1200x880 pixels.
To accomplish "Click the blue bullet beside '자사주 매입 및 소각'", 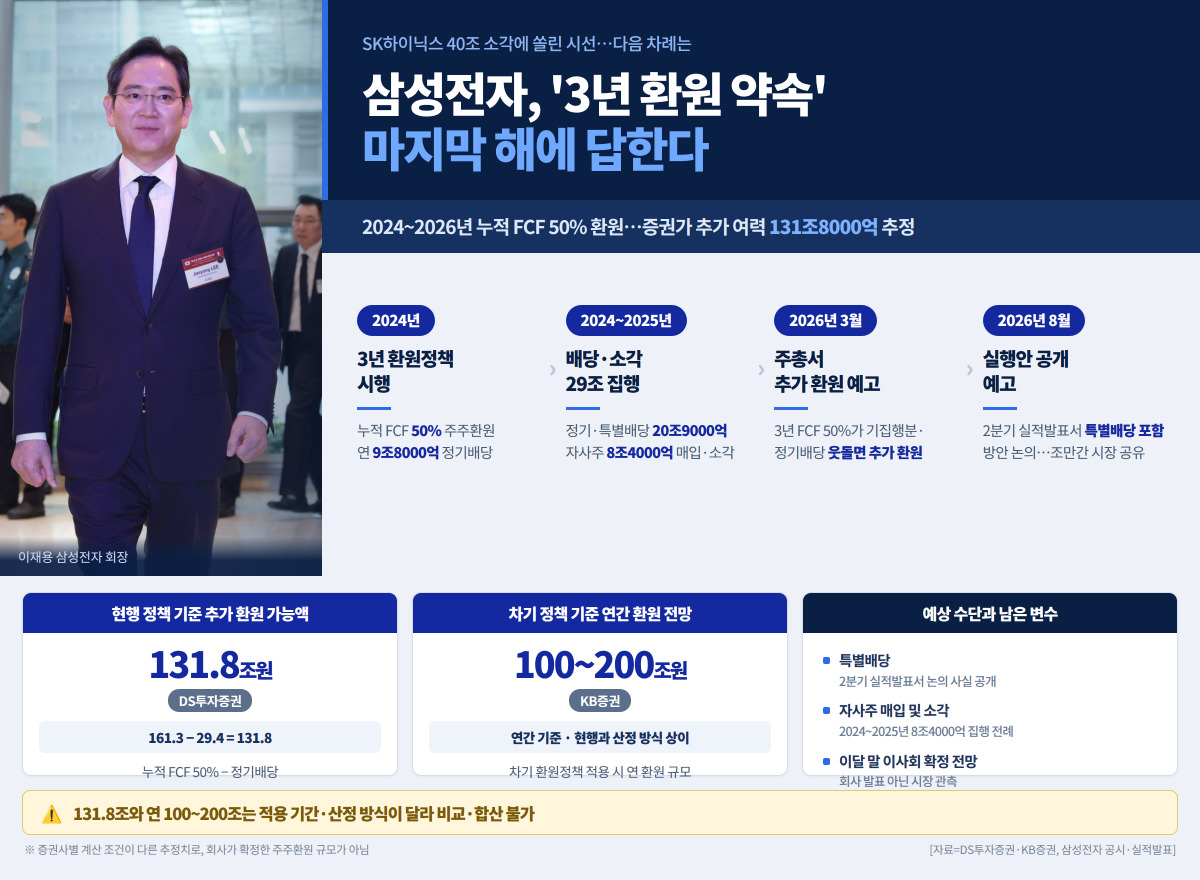I will click(x=826, y=710).
